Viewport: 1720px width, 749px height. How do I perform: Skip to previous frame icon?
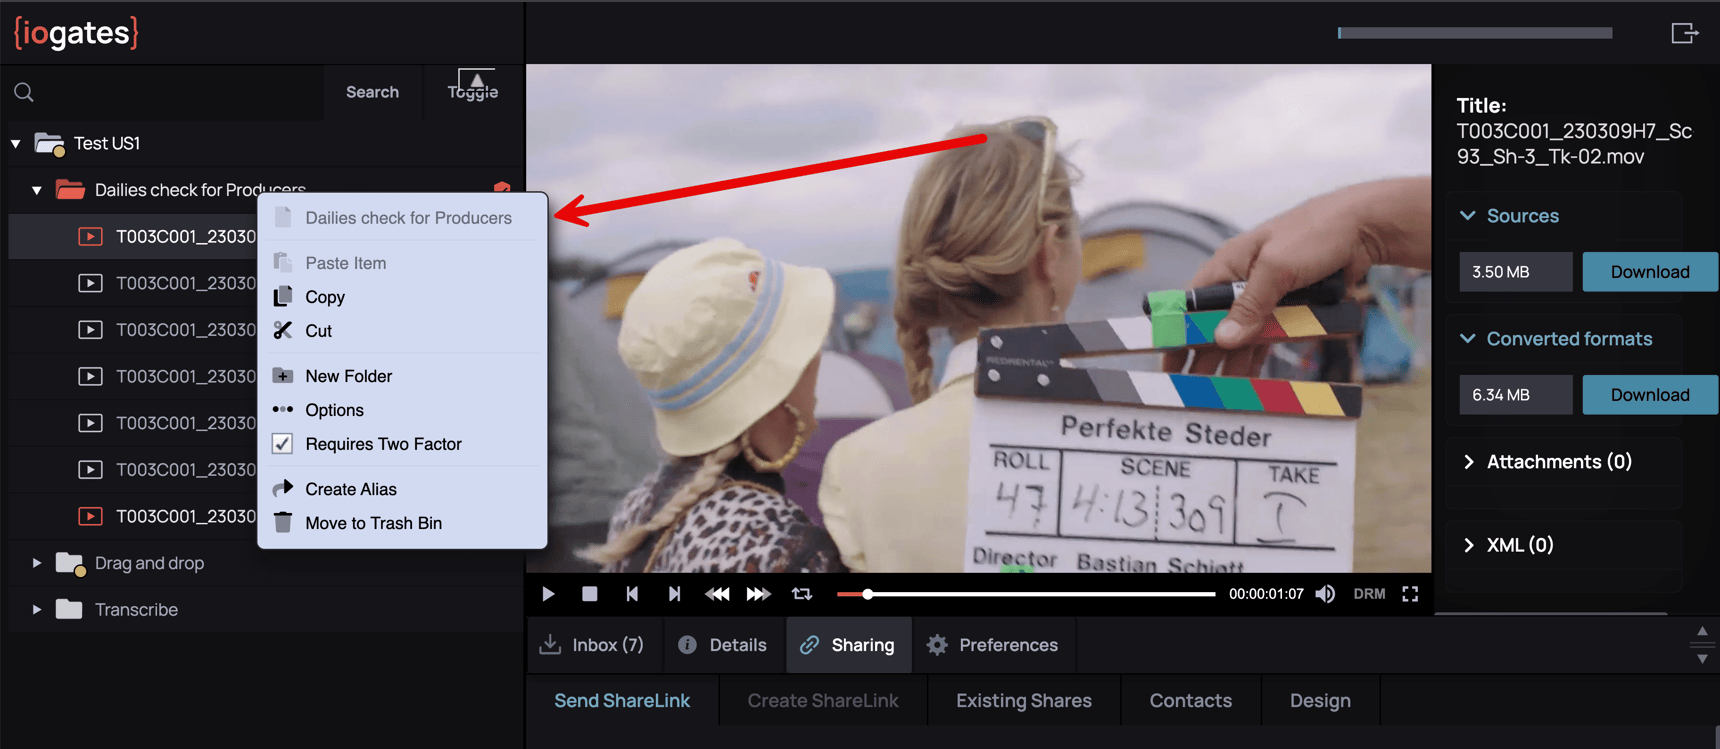pos(632,594)
